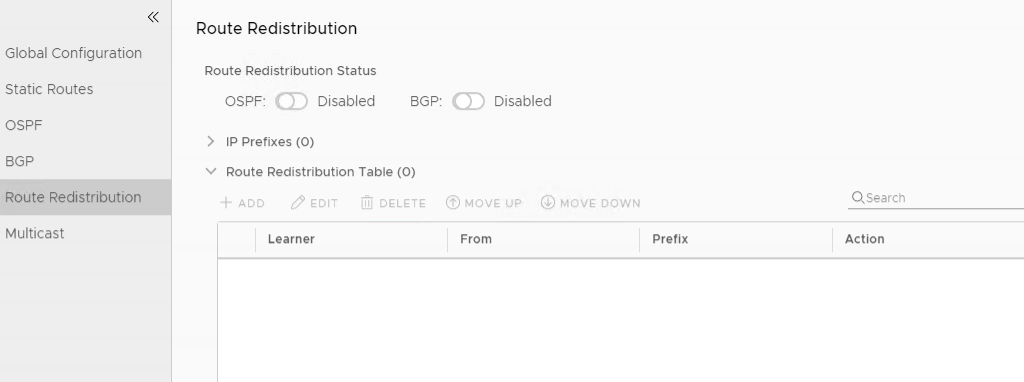Open Static Routes in sidebar
This screenshot has width=1024, height=382.
coord(49,89)
